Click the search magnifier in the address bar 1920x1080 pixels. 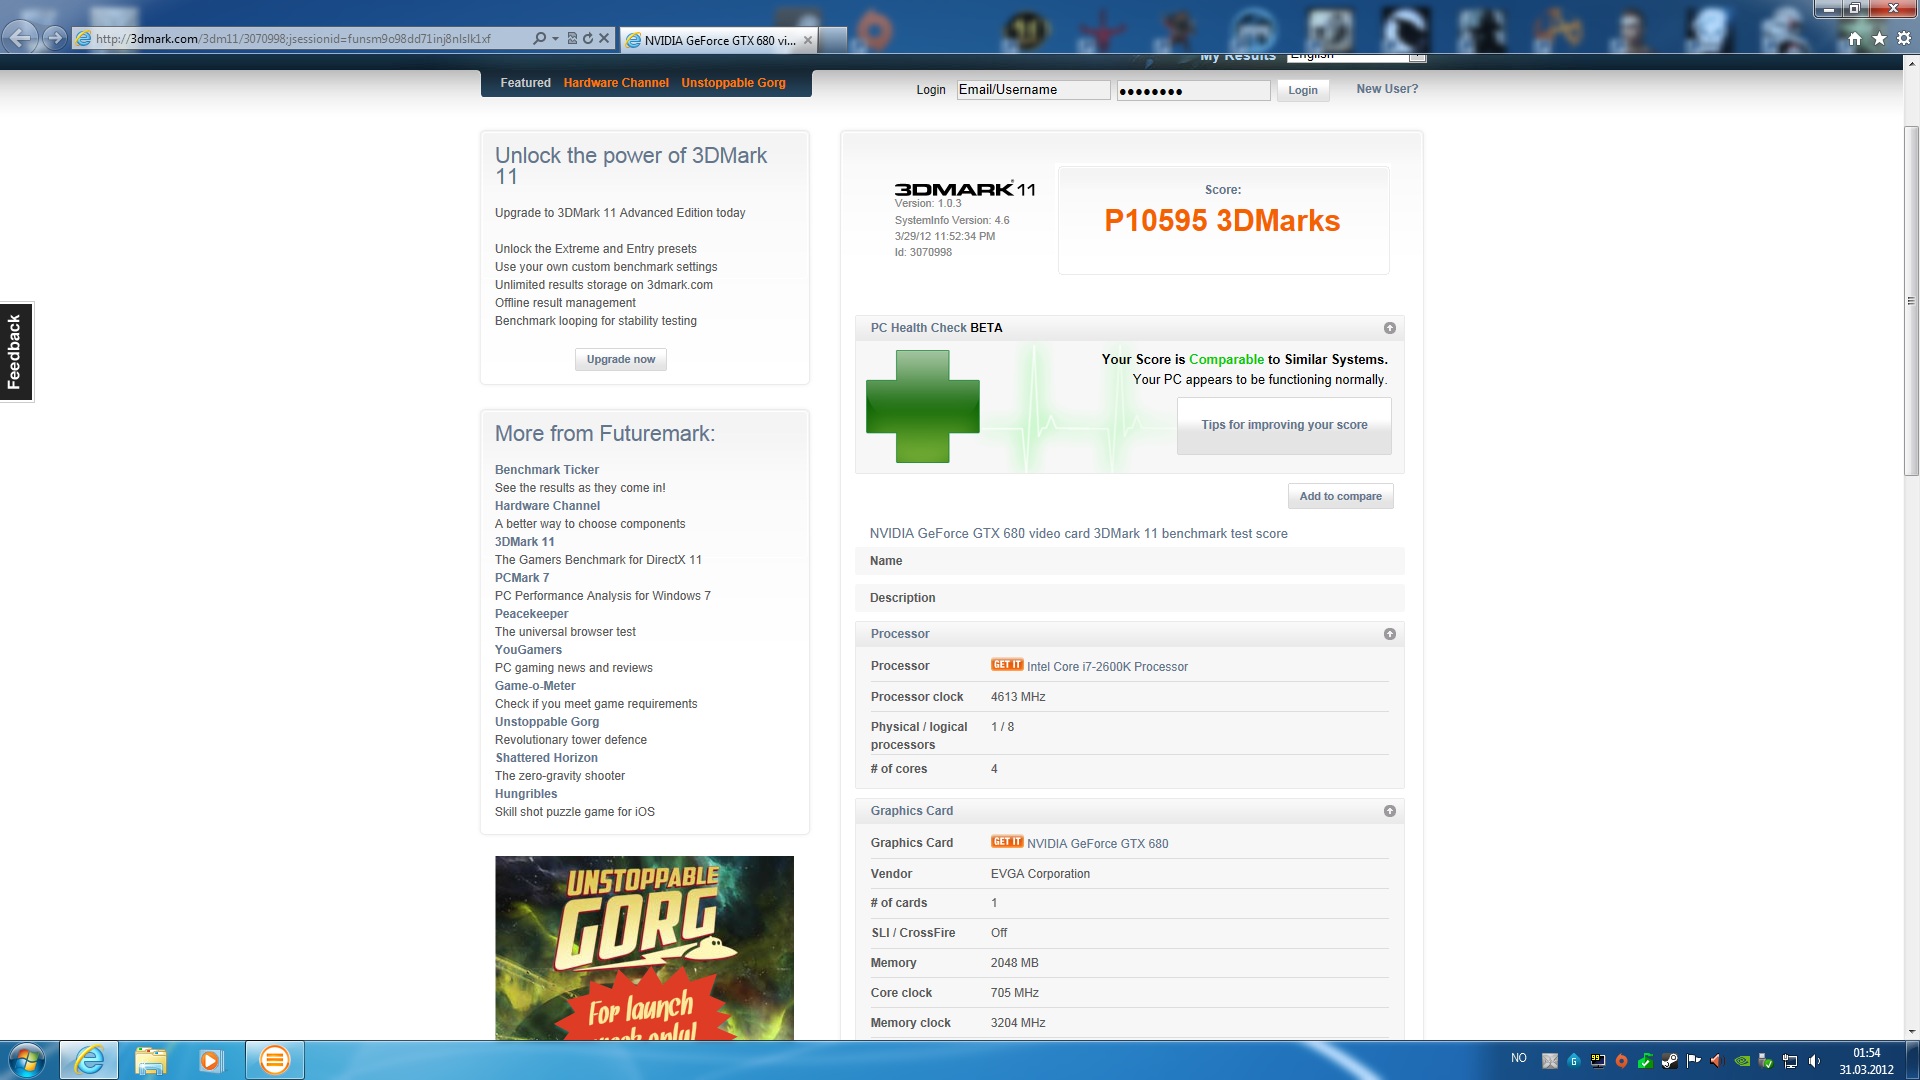pos(539,38)
